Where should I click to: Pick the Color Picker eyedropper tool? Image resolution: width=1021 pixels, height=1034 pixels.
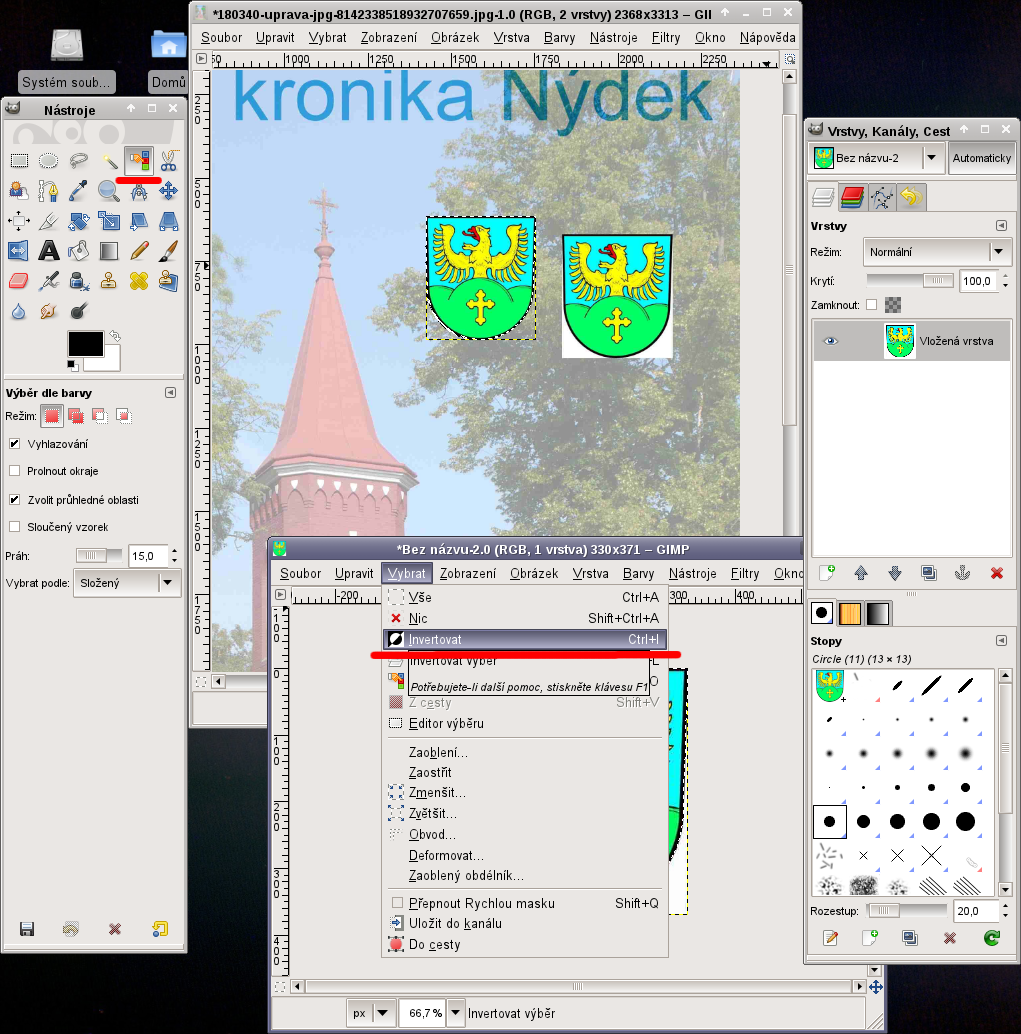[x=78, y=191]
